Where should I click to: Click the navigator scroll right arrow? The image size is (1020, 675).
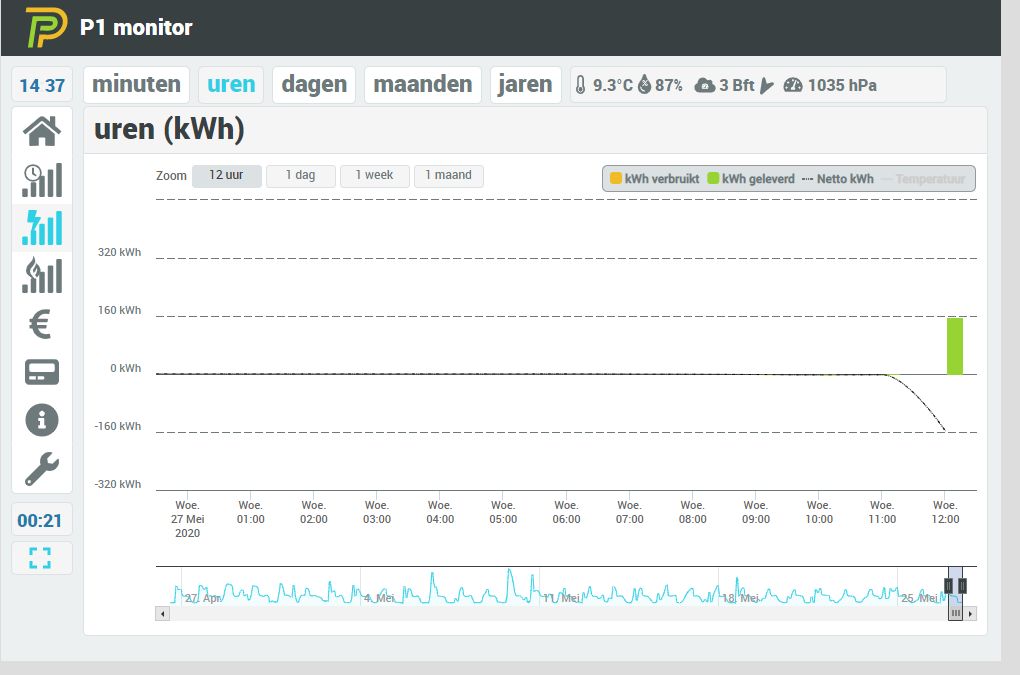(x=970, y=613)
